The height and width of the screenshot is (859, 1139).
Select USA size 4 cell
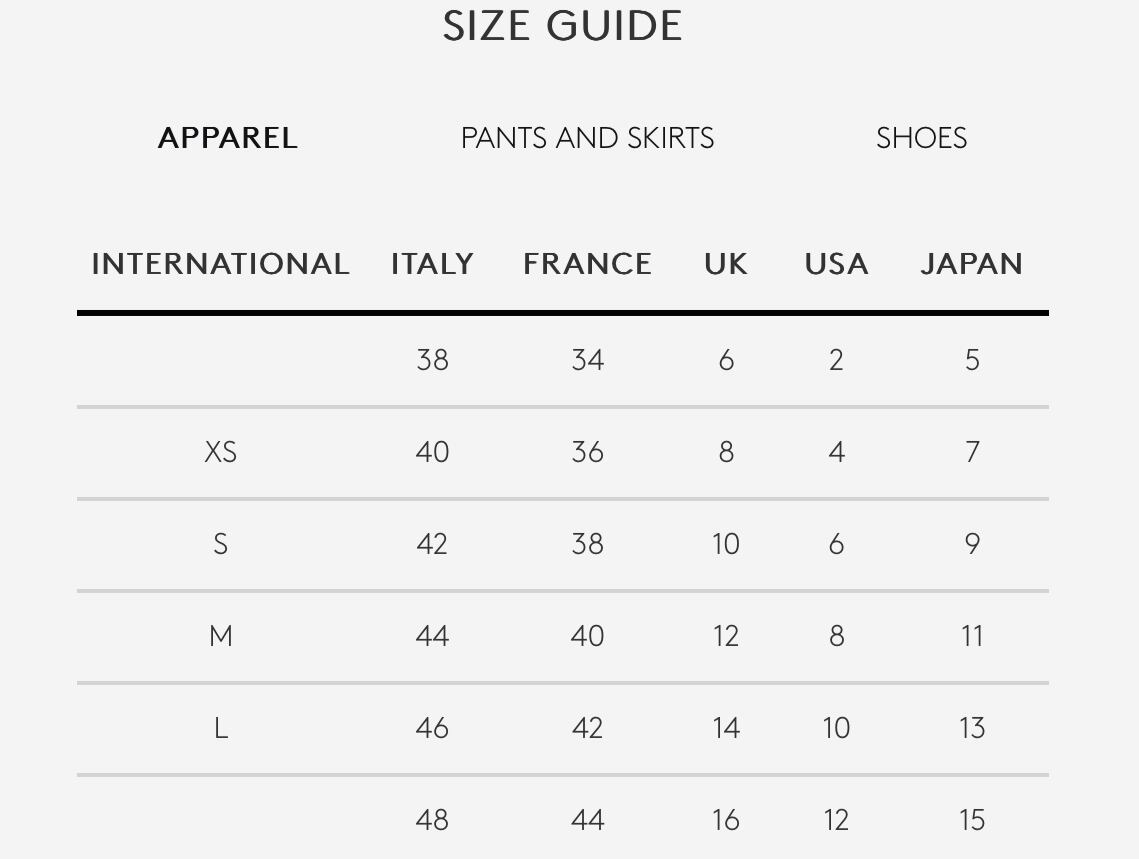tap(836, 452)
